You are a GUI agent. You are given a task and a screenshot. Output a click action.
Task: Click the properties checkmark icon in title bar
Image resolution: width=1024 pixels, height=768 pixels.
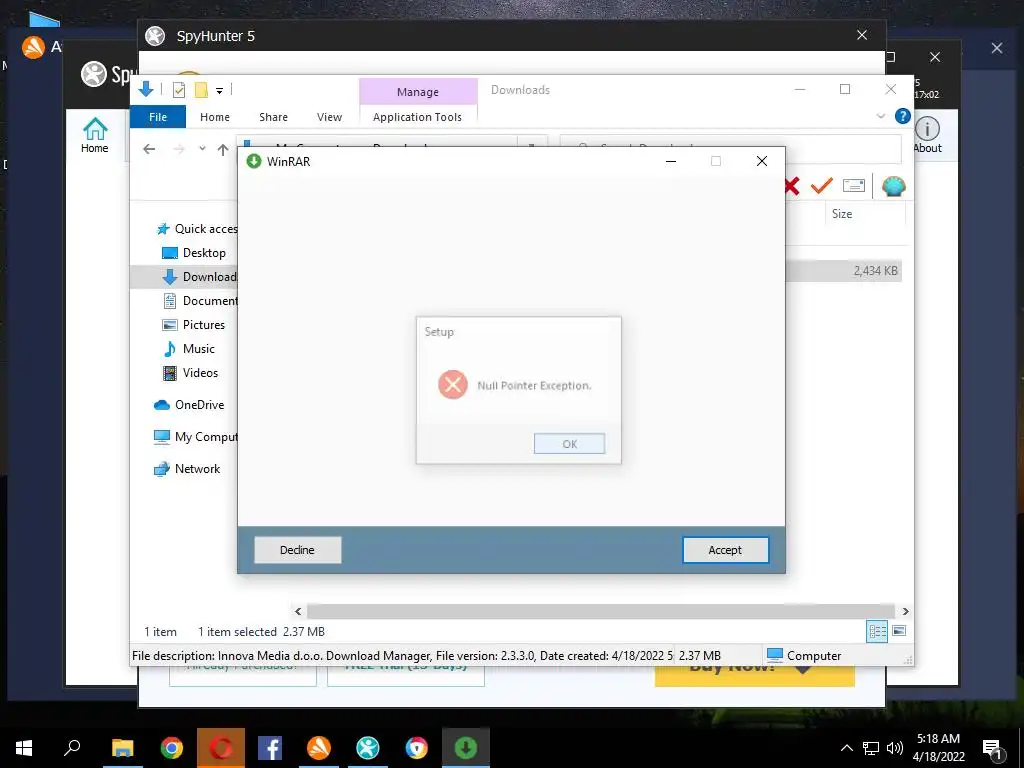click(179, 90)
